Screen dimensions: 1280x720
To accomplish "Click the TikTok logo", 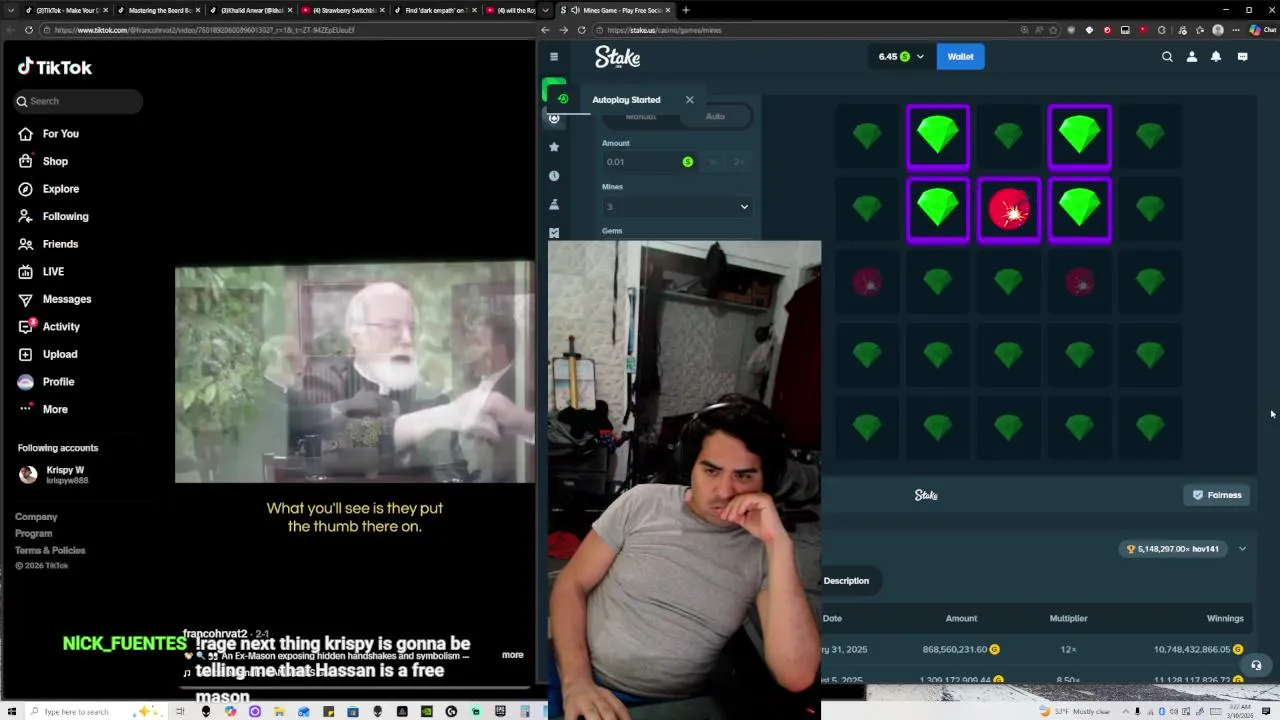I will (55, 67).
